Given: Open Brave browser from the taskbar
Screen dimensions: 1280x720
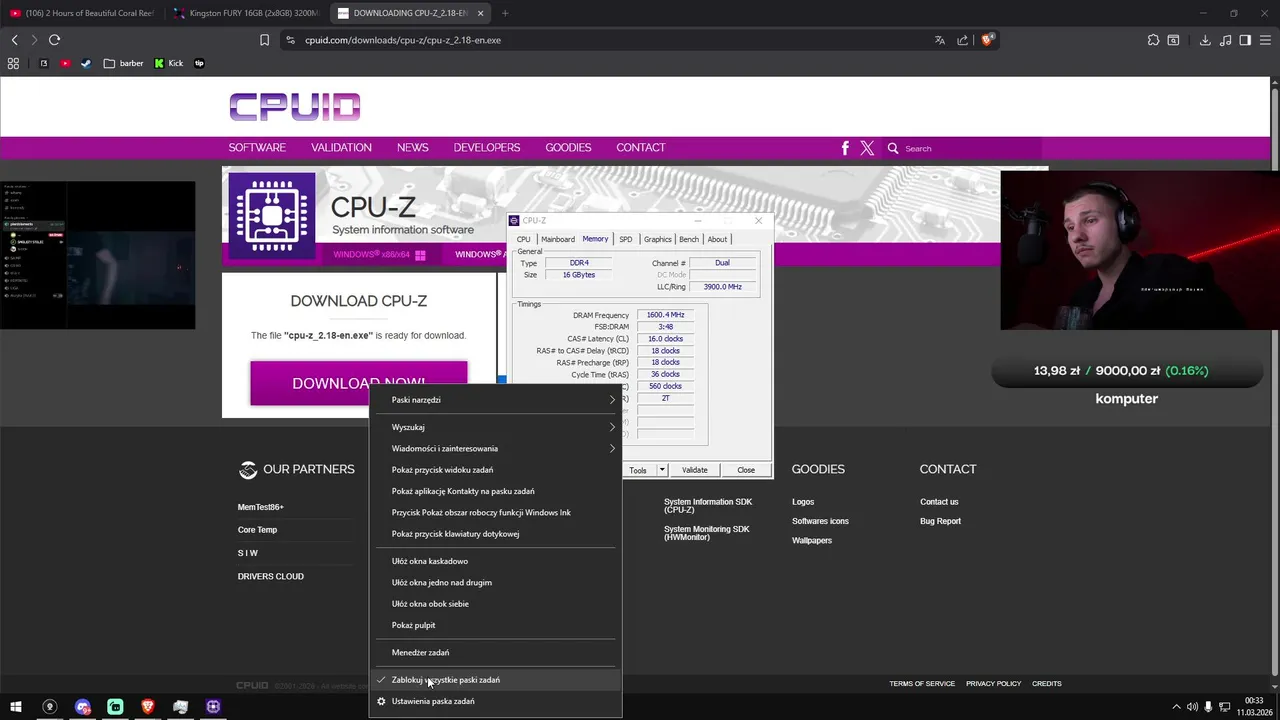Looking at the screenshot, I should (148, 707).
